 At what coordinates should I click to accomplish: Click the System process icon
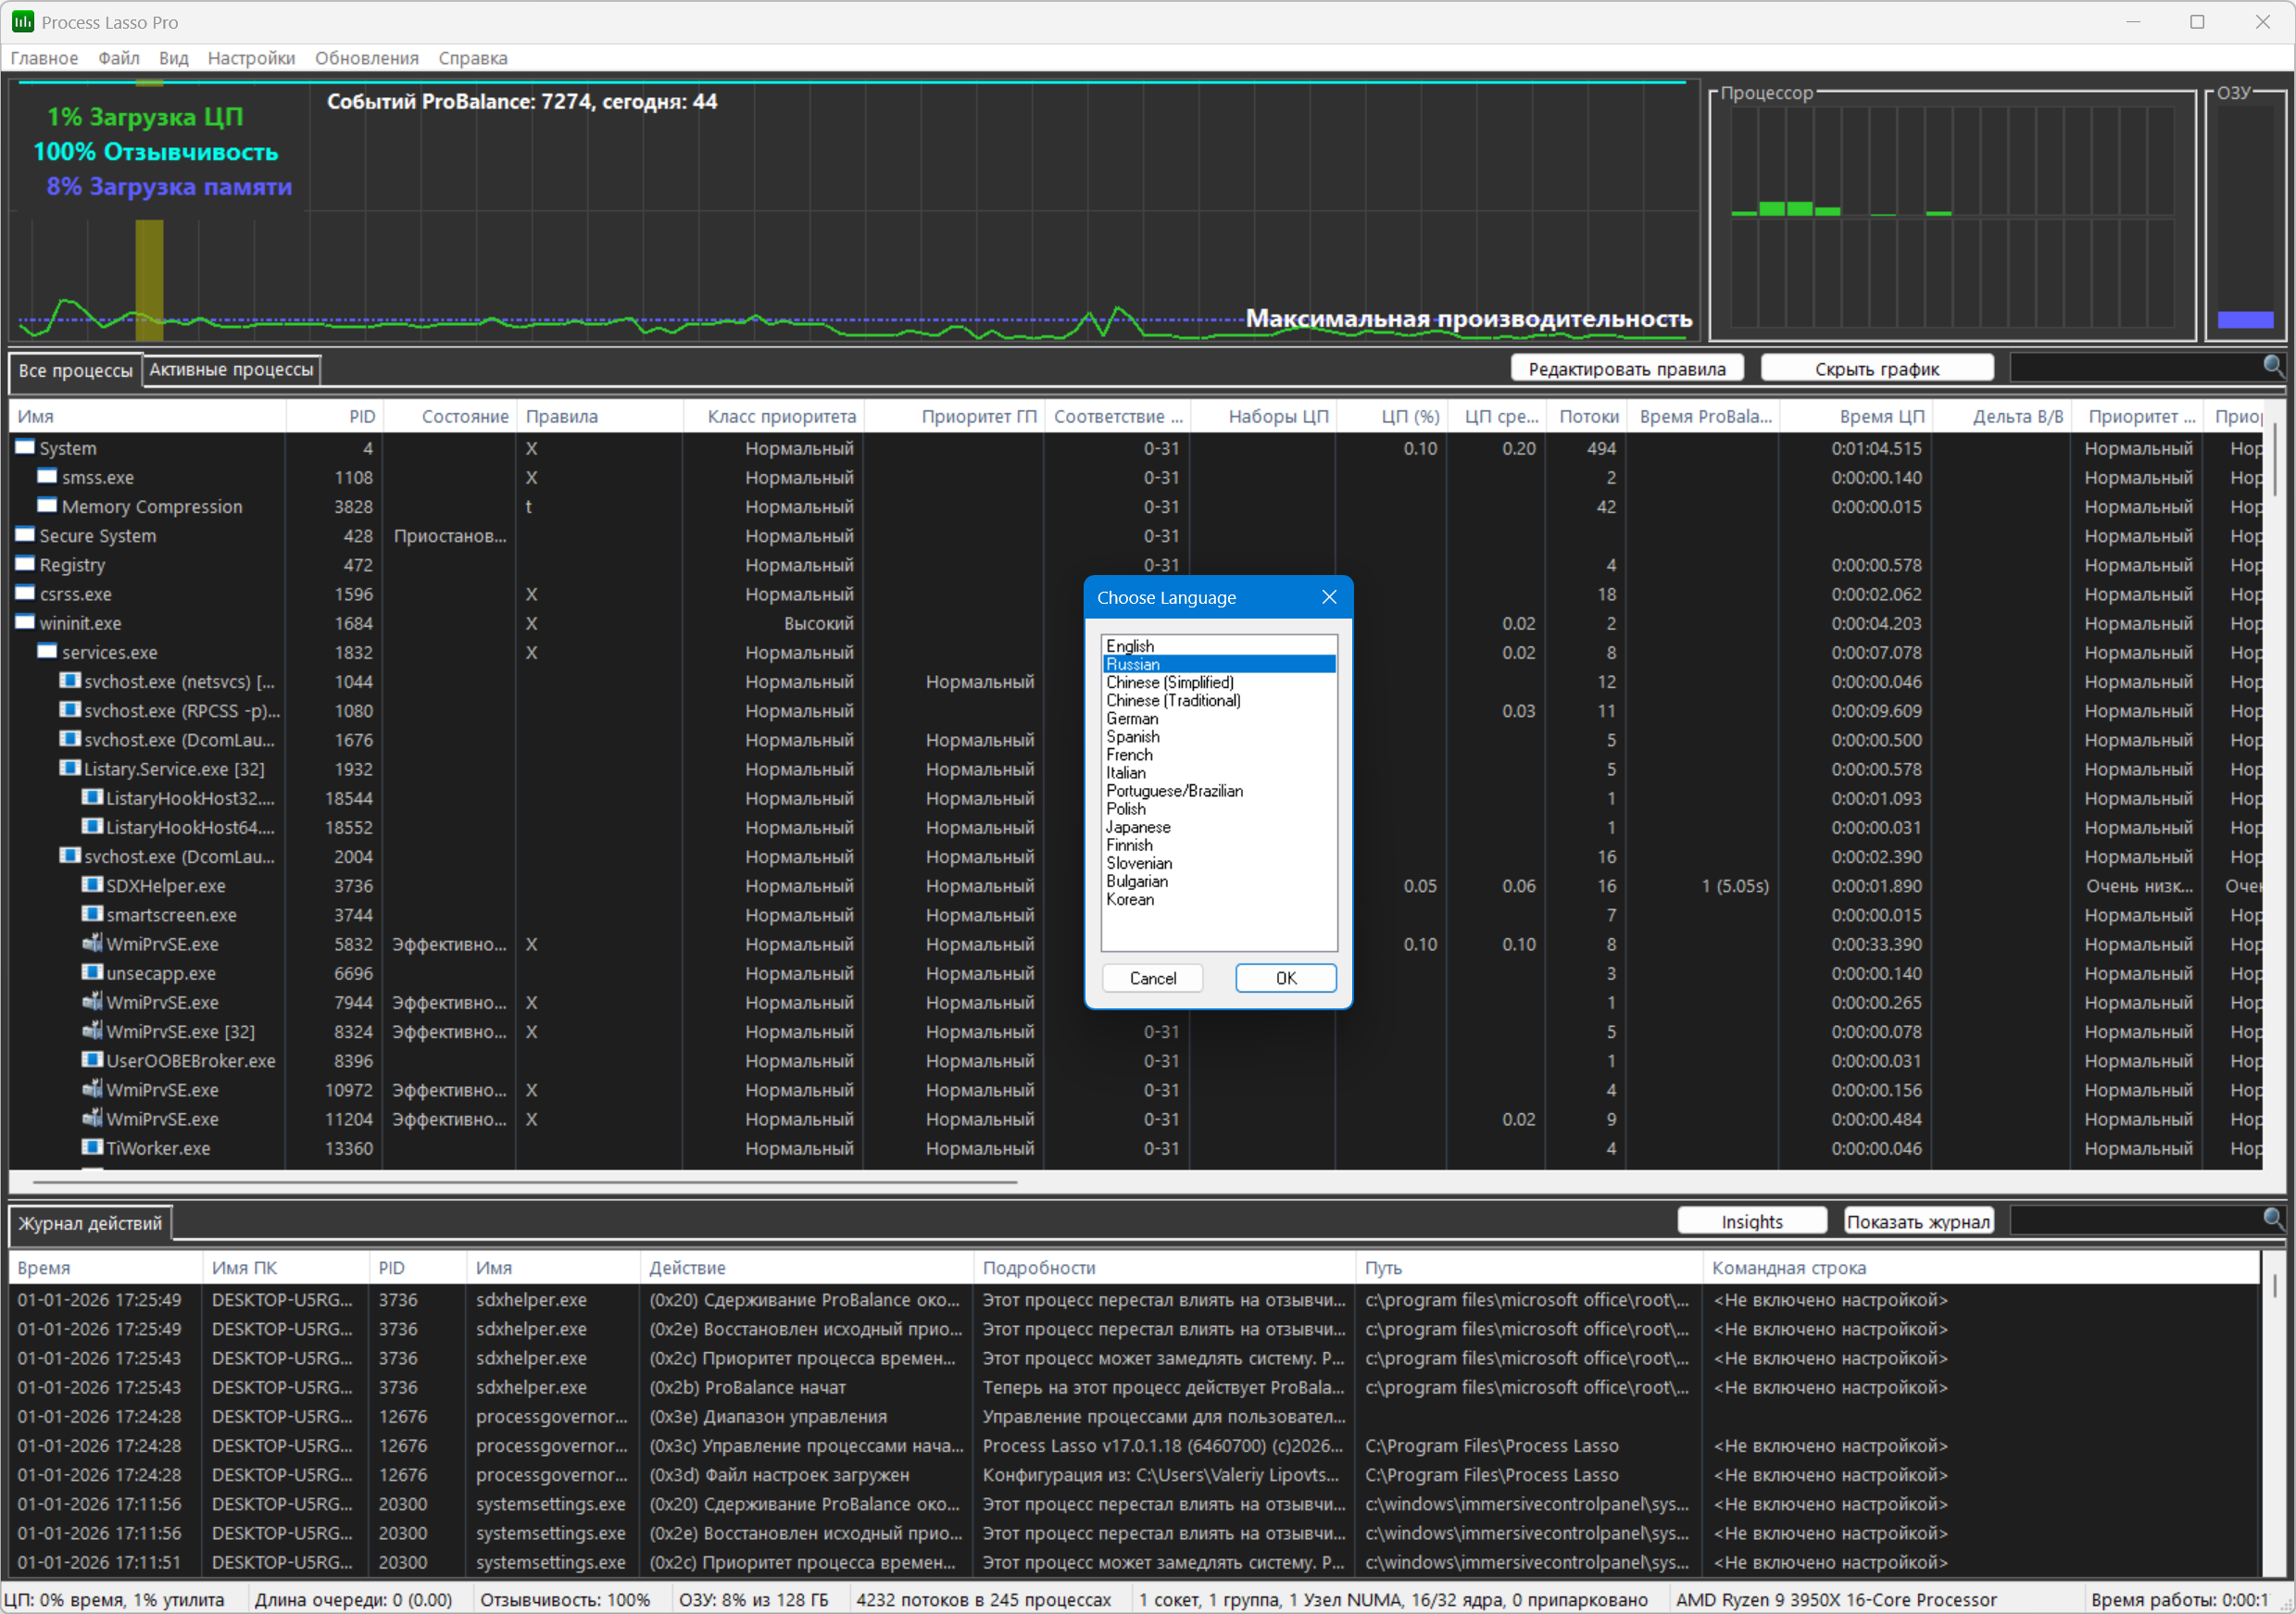(25, 448)
